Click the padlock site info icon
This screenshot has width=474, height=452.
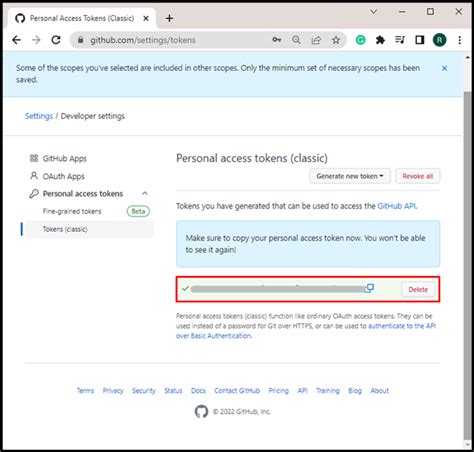tap(80, 40)
